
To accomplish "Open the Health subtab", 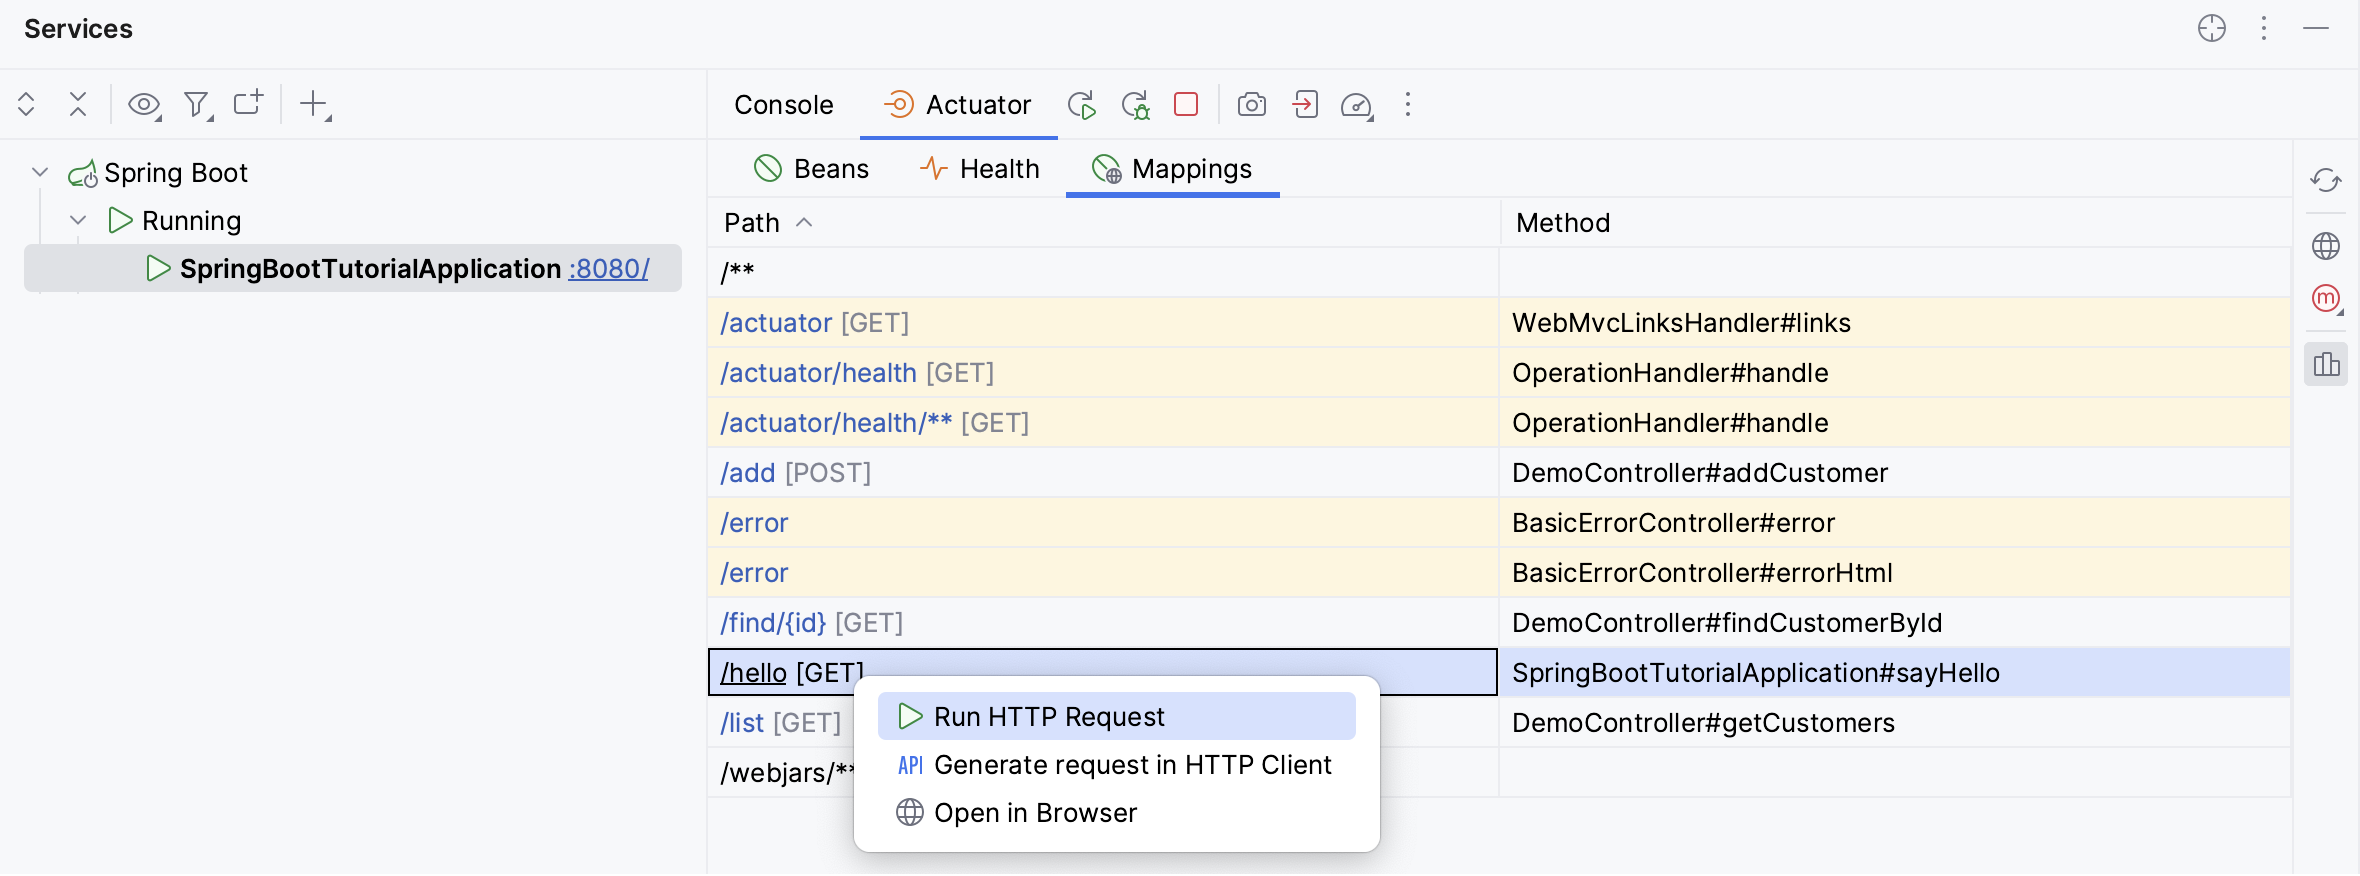I will click(x=979, y=168).
